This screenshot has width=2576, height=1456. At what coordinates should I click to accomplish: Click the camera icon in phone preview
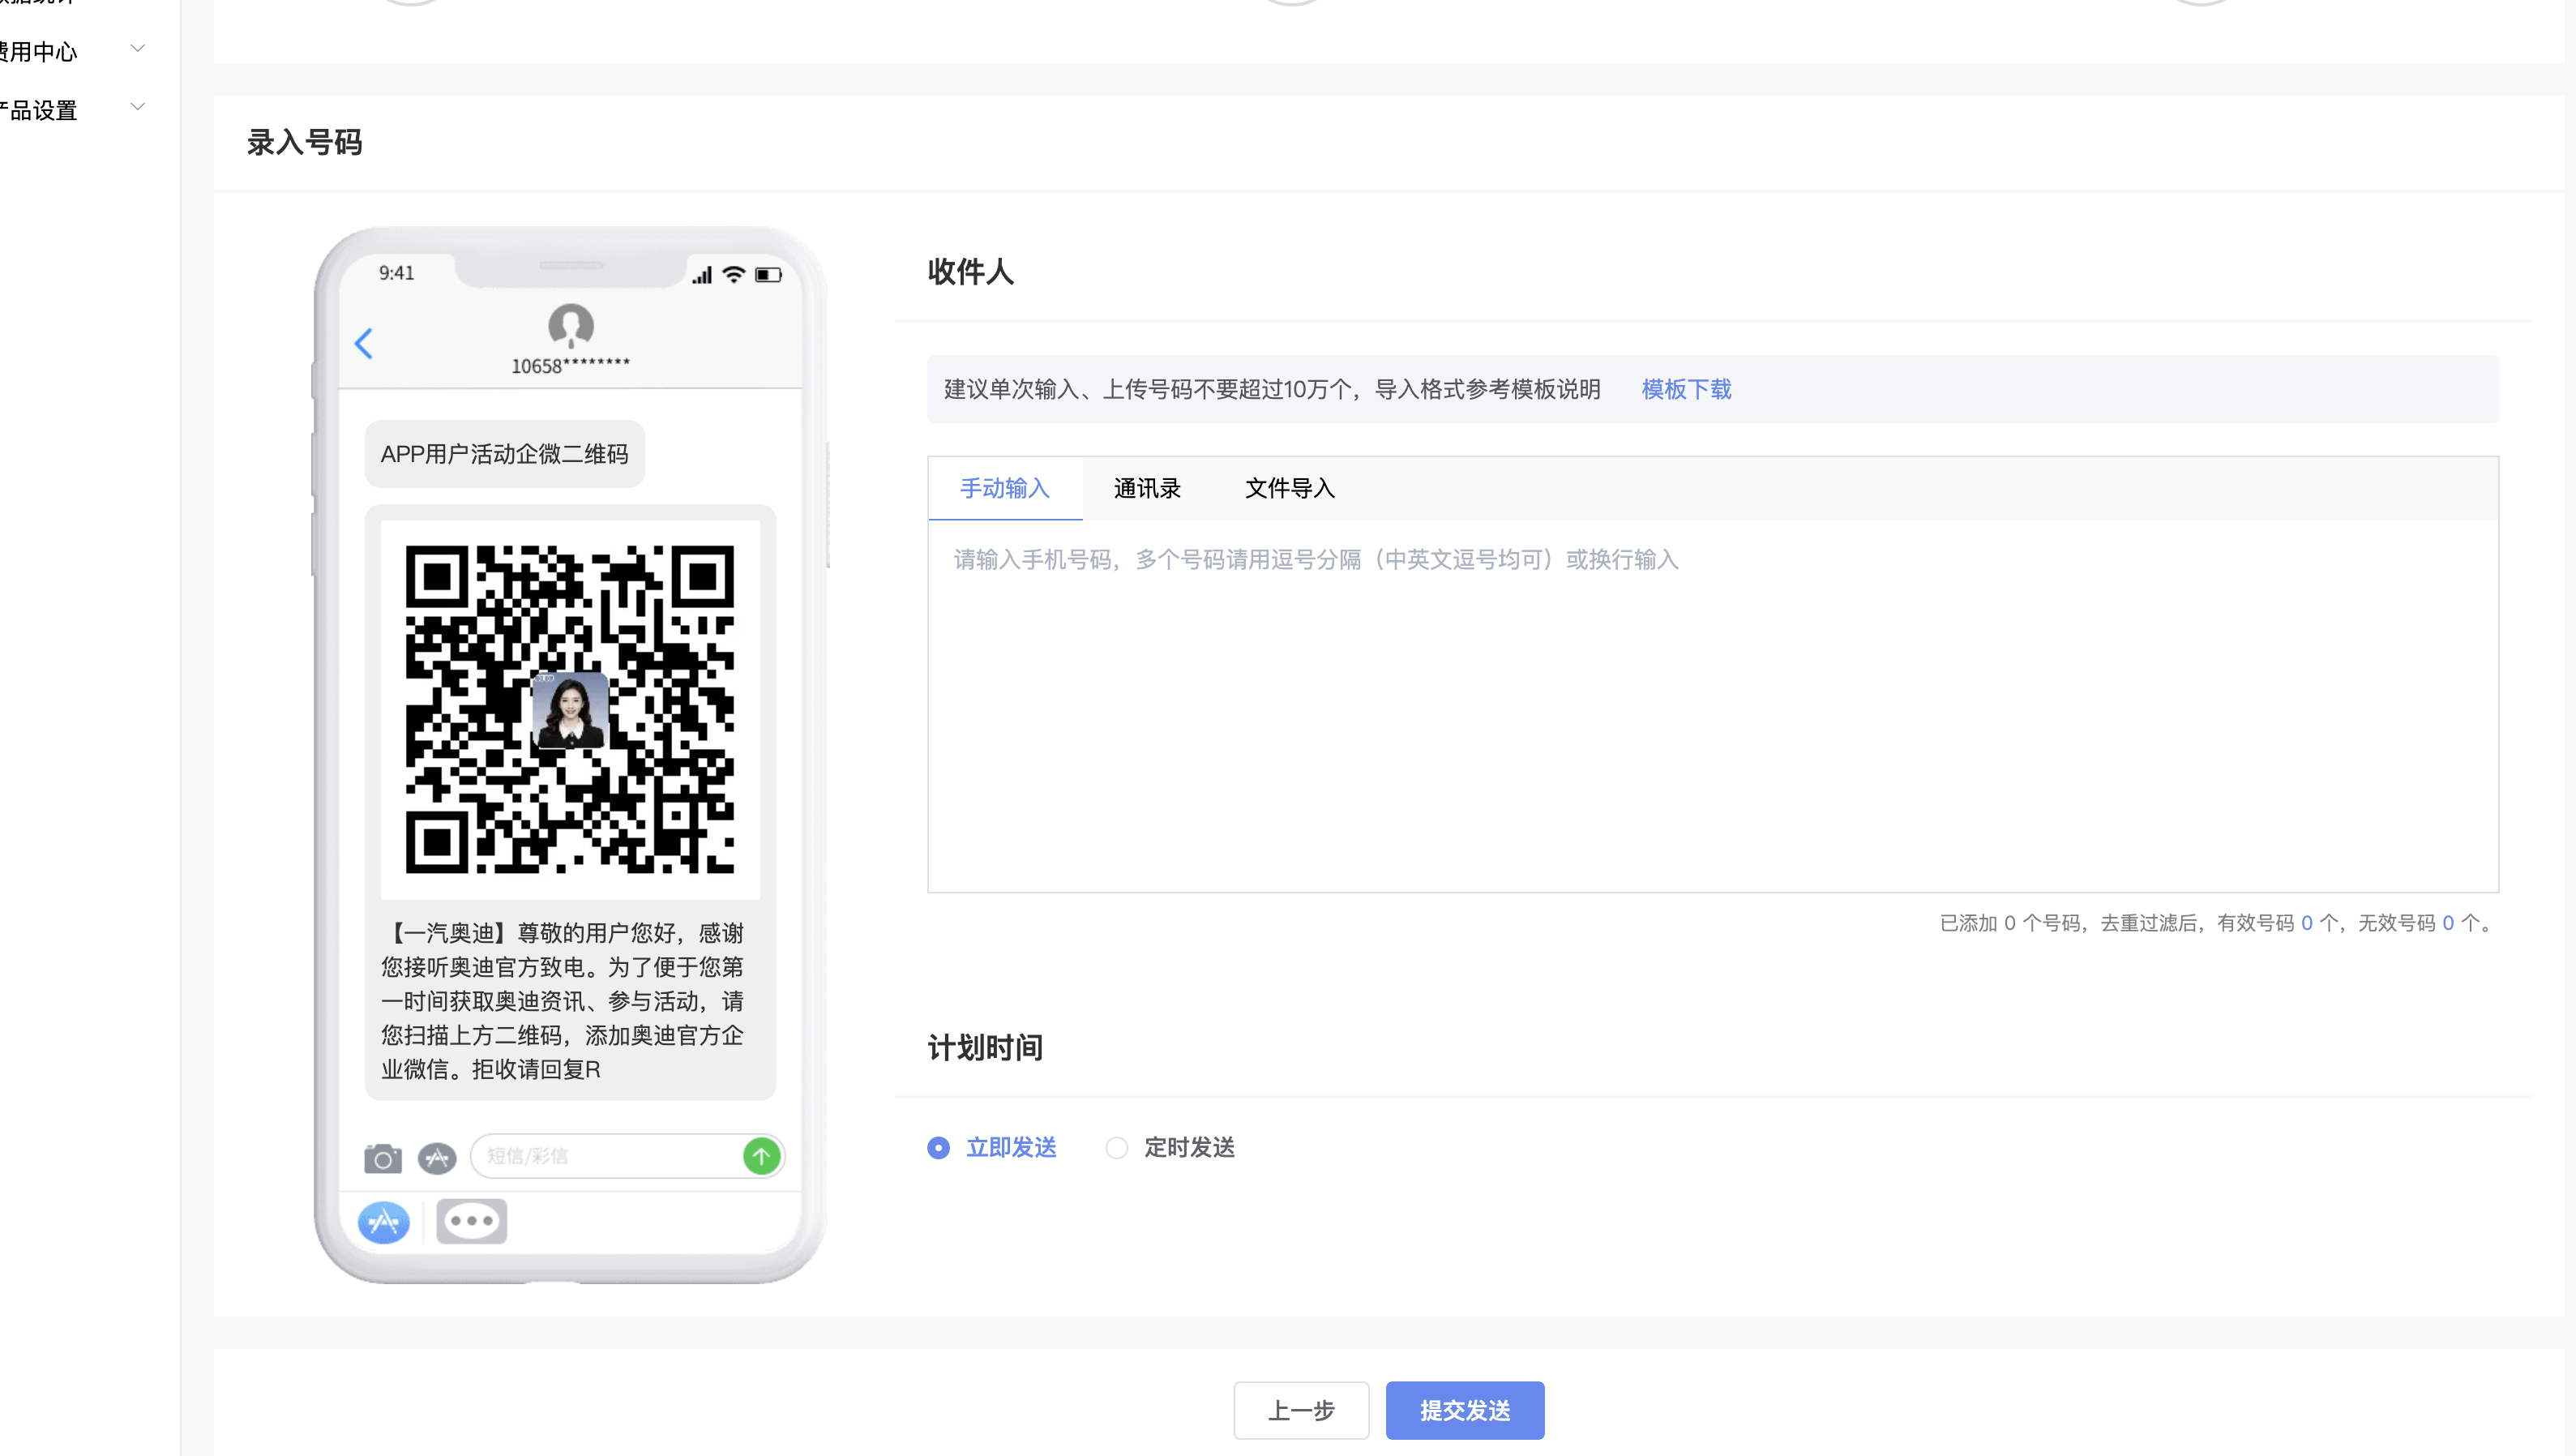tap(383, 1158)
